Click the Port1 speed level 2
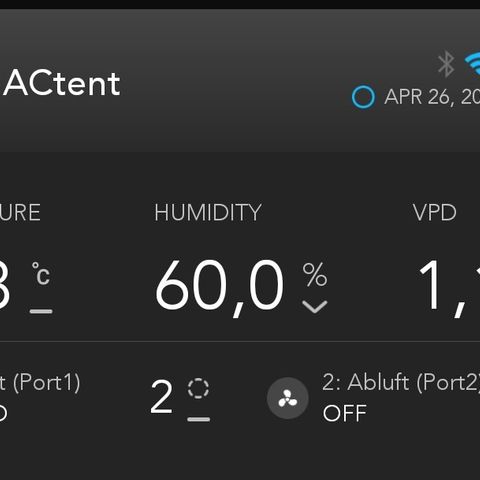The width and height of the screenshot is (480, 480). 162,397
